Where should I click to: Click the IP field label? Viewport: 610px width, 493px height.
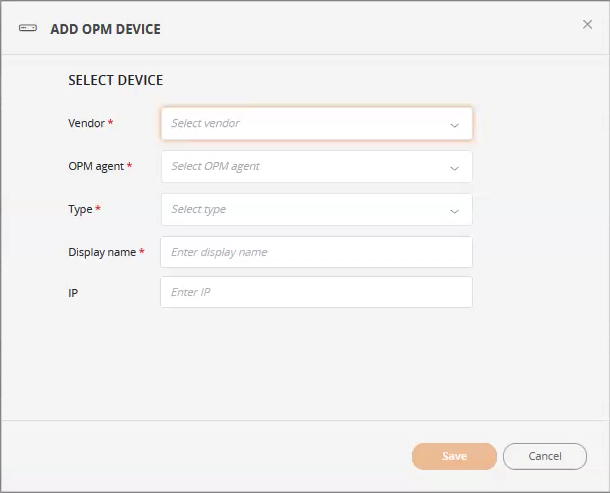point(73,293)
